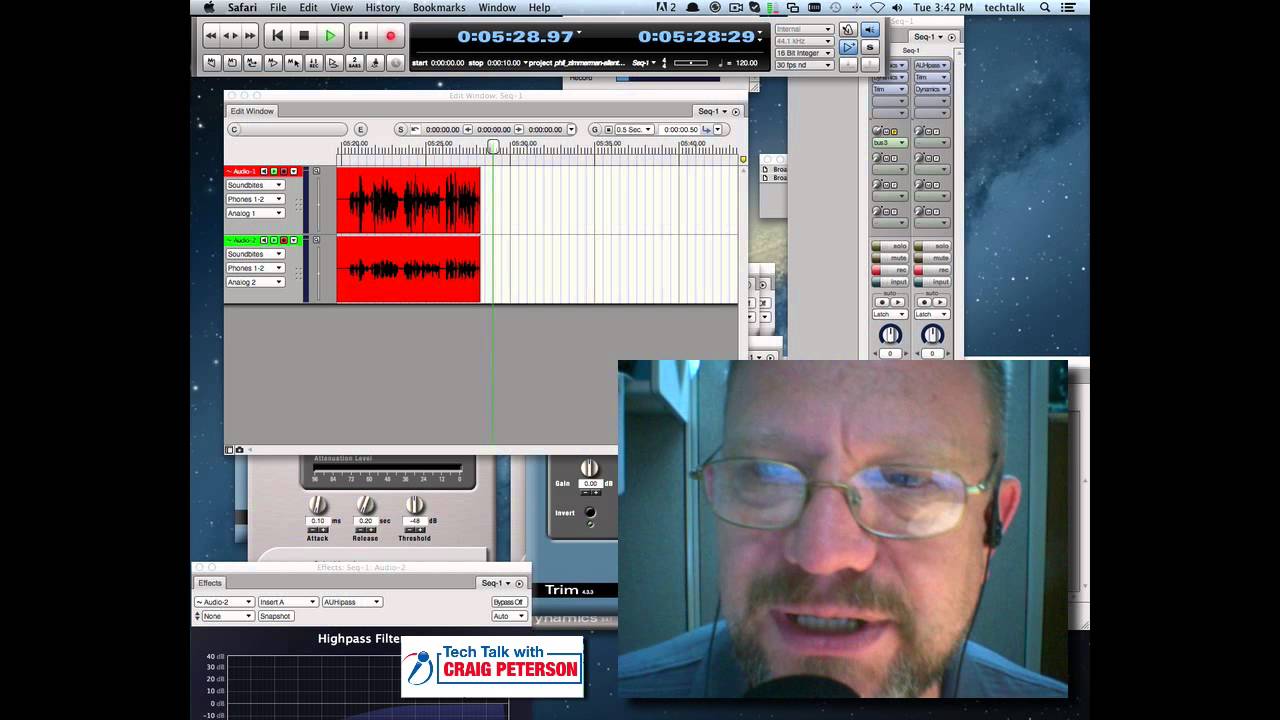Open the Audio-1 Soundbites layer dropdown
The height and width of the screenshot is (720, 1280).
pos(255,185)
